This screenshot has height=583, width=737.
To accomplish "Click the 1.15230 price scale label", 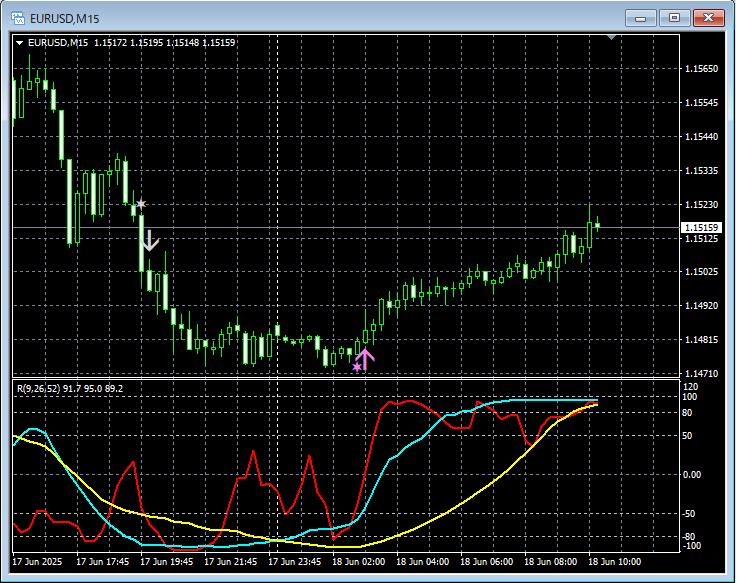I will 702,205.
